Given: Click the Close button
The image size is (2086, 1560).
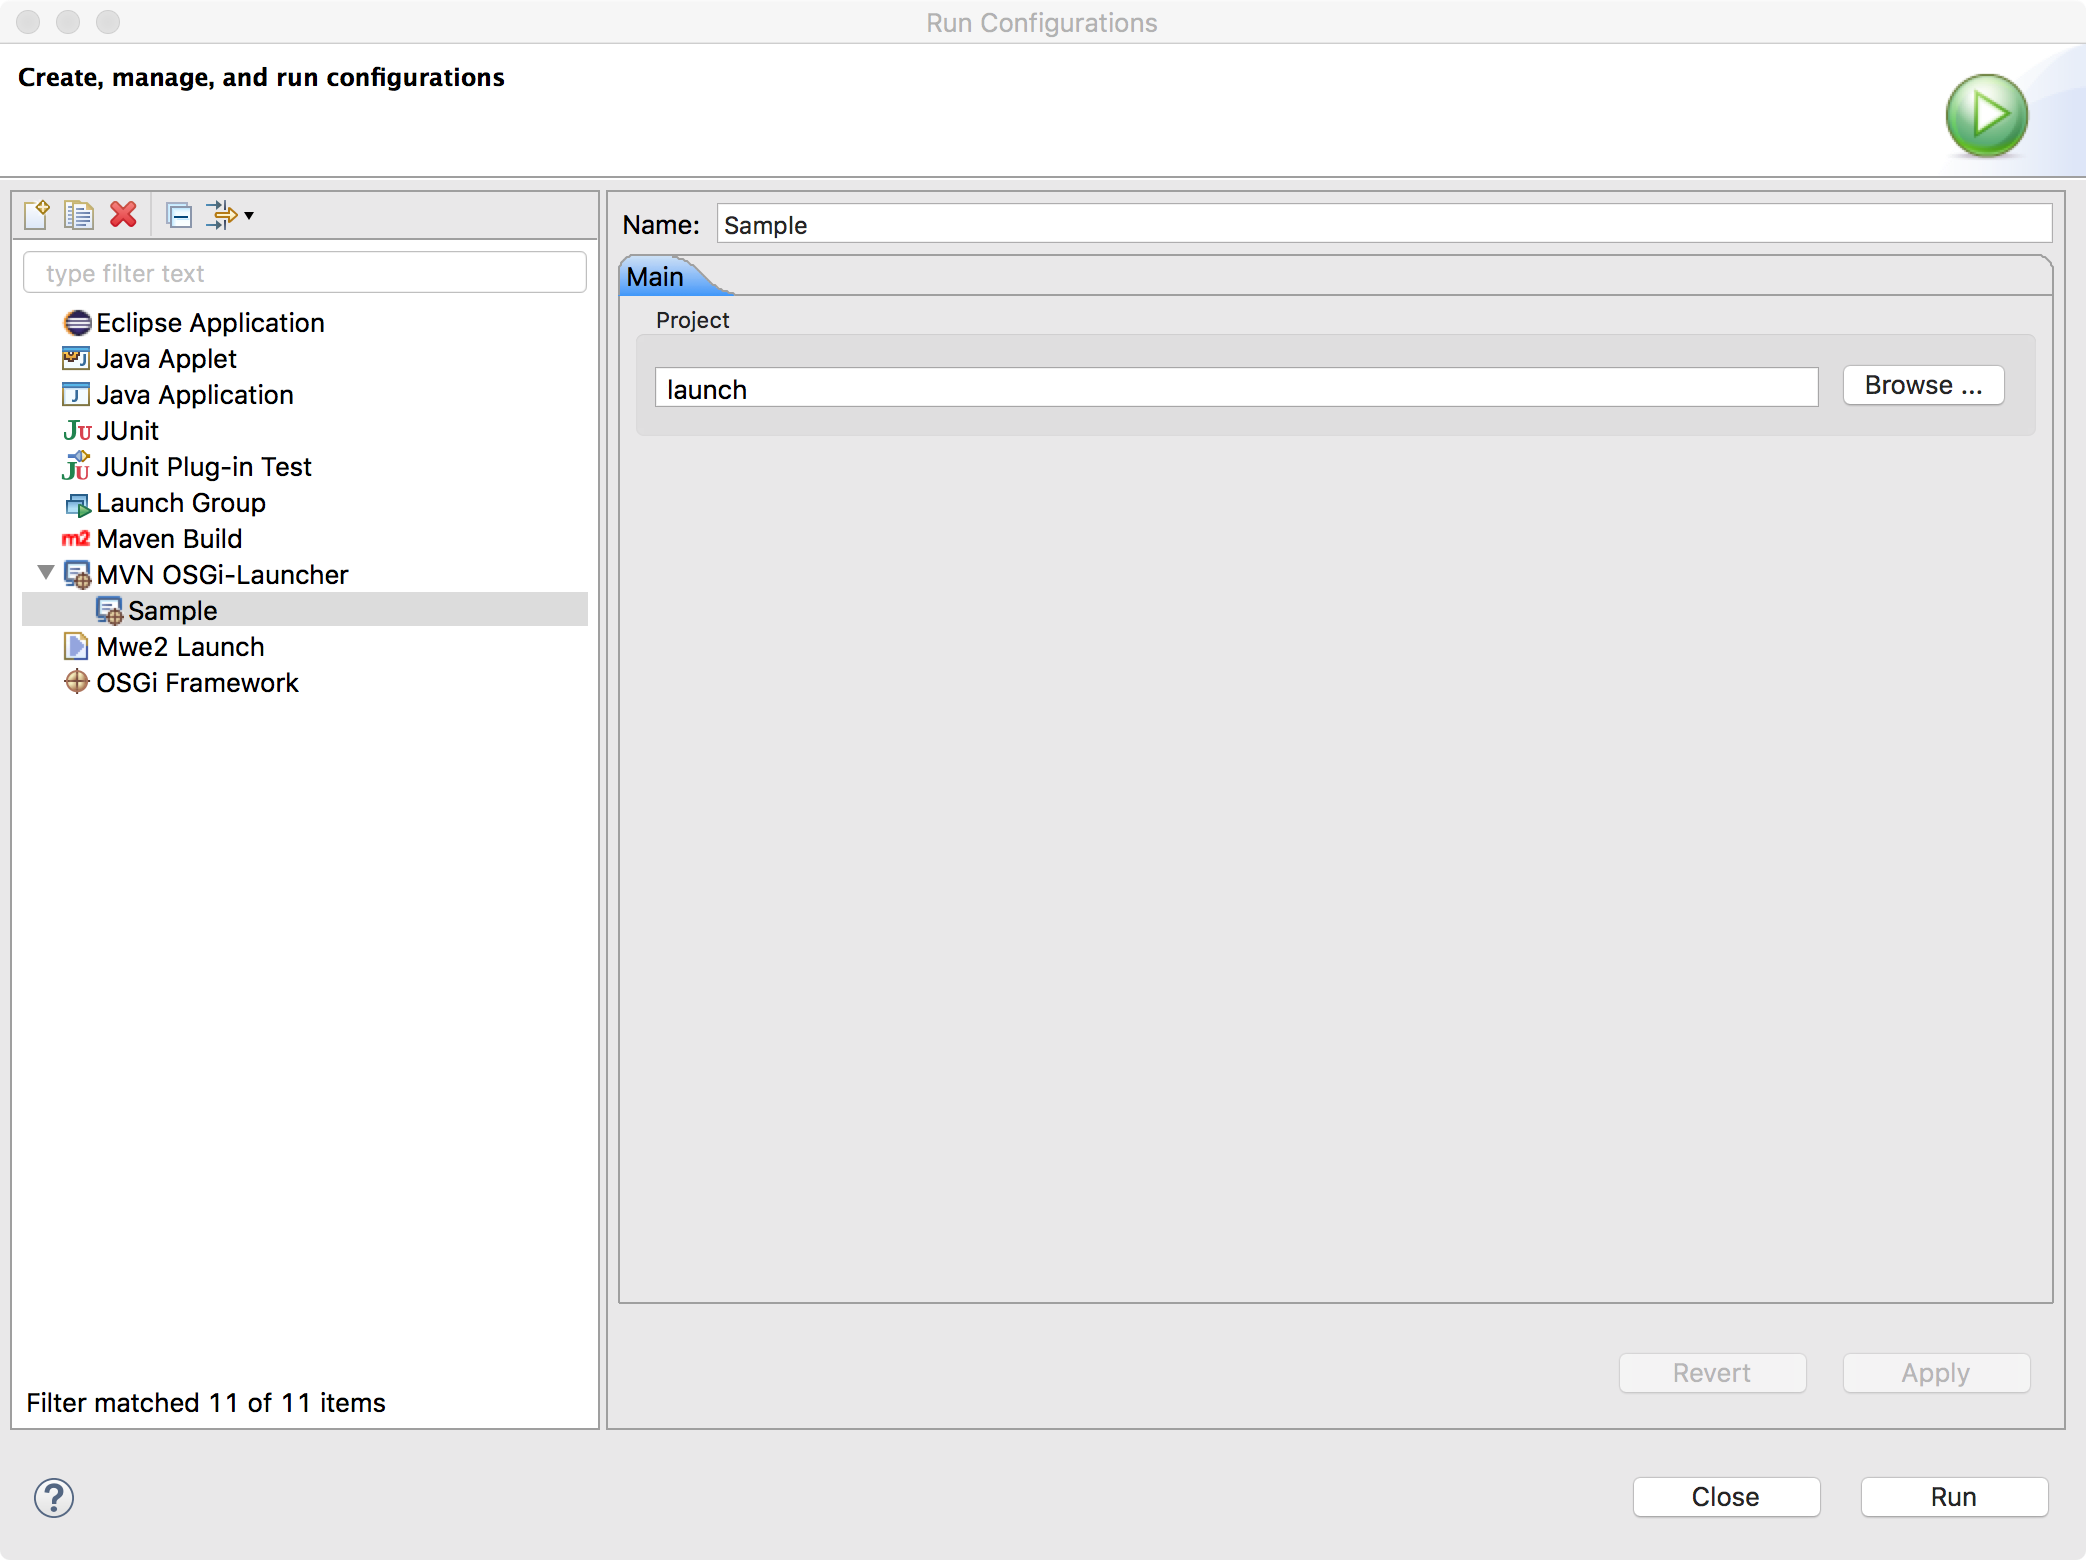Looking at the screenshot, I should point(1725,1497).
